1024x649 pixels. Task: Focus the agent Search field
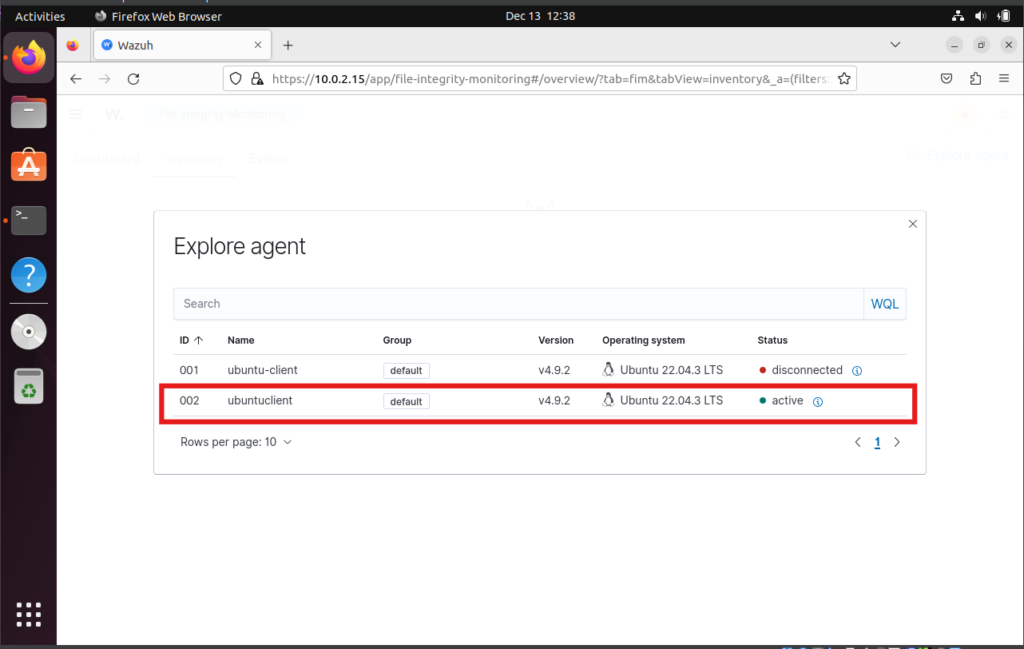coord(519,304)
